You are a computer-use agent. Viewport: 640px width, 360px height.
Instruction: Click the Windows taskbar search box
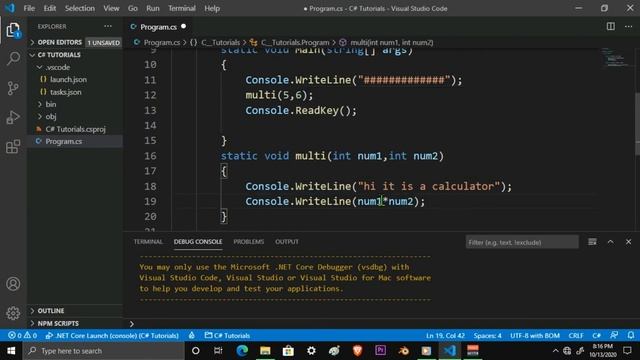click(x=104, y=351)
